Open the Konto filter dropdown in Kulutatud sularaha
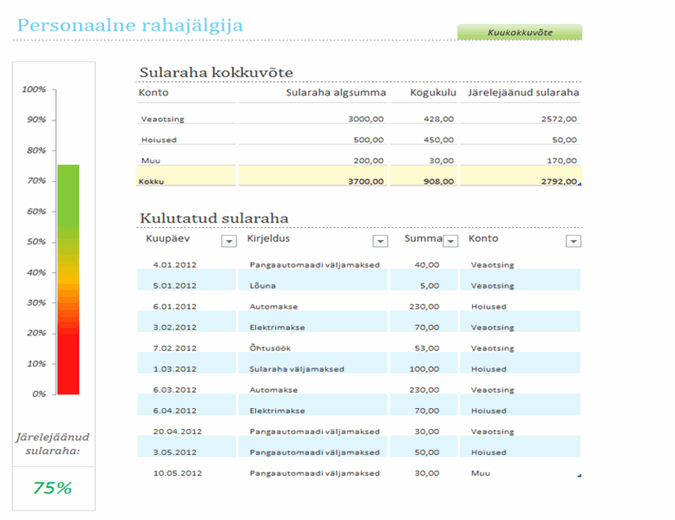Screen dimensions: 675x520 coord(573,241)
